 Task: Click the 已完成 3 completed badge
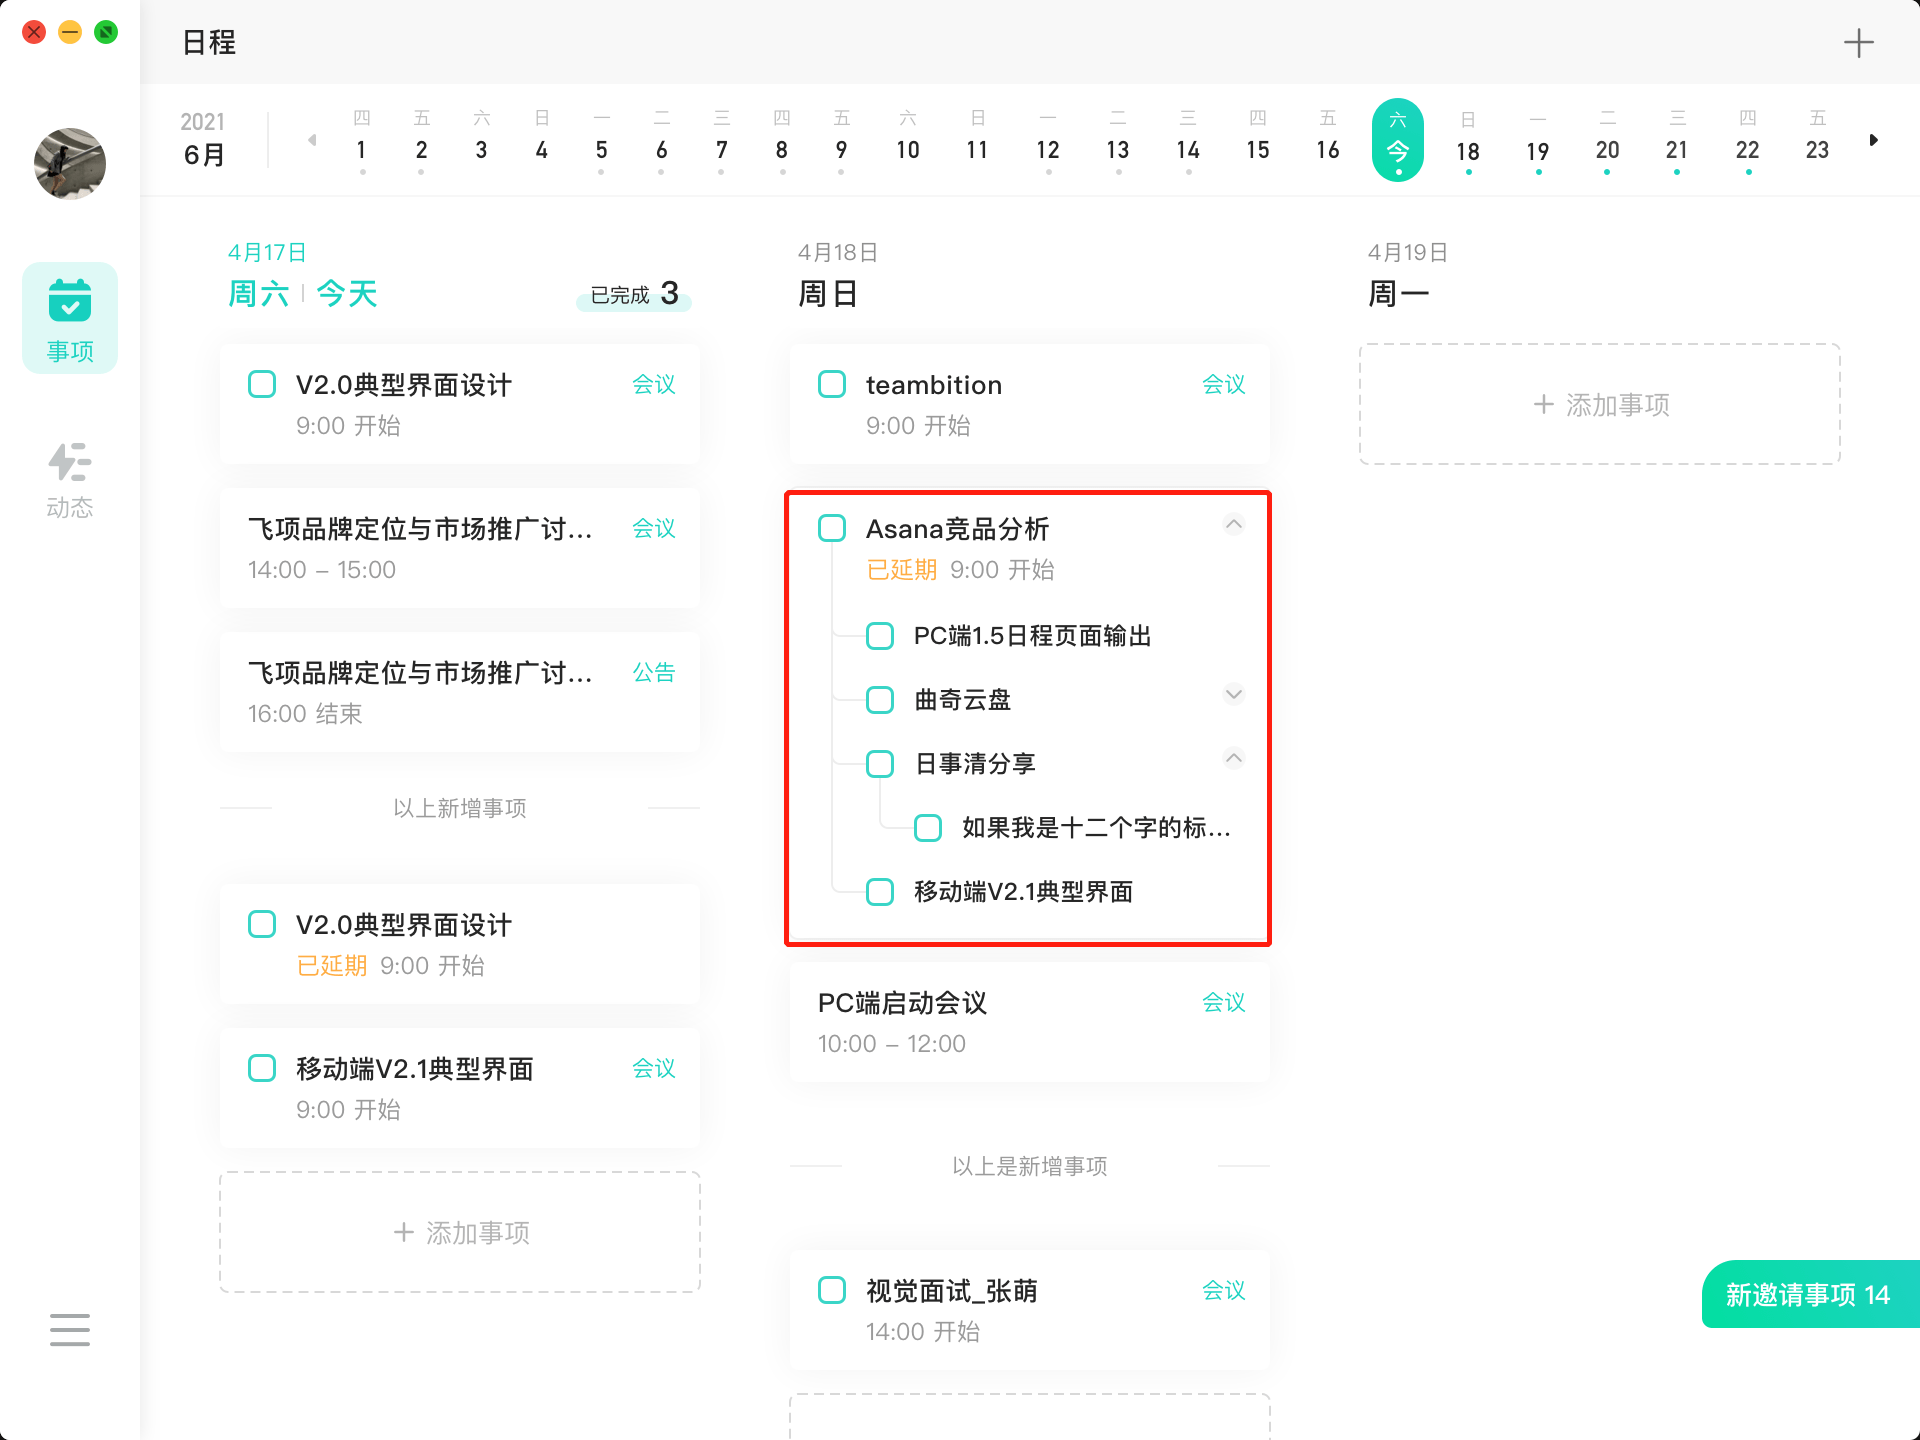(x=634, y=294)
